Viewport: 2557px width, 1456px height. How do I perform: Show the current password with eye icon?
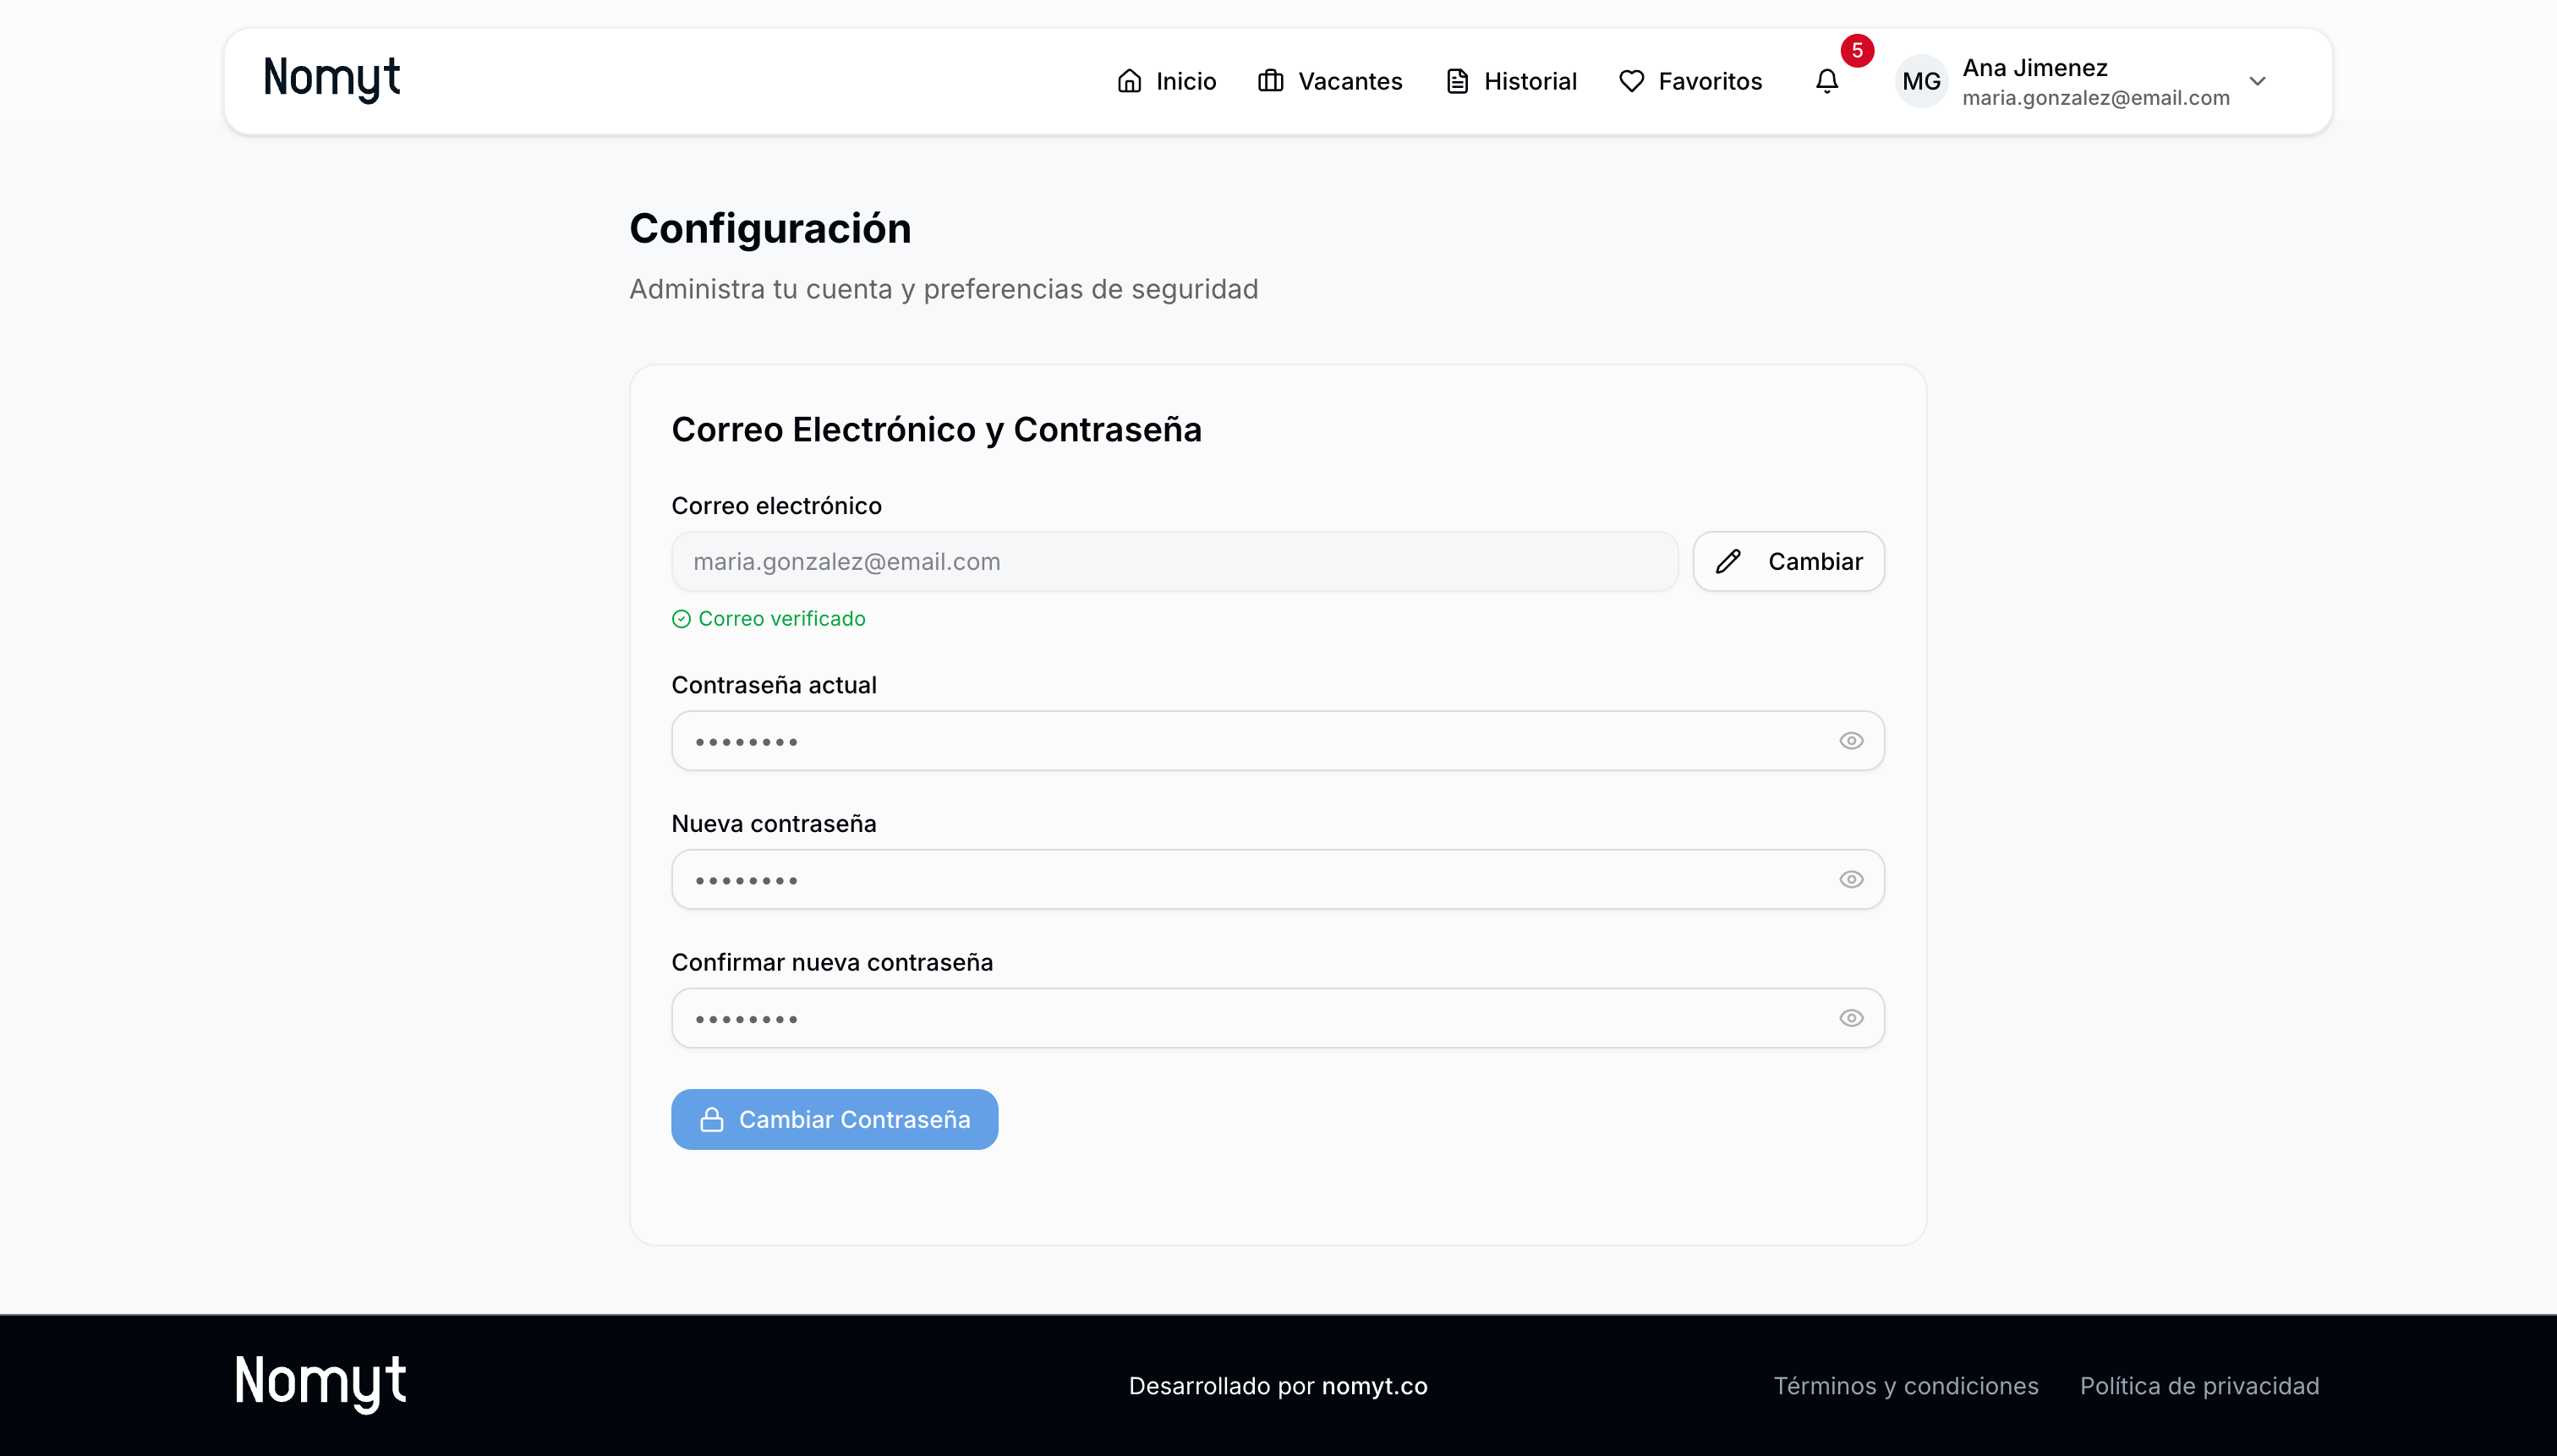[x=1851, y=741]
